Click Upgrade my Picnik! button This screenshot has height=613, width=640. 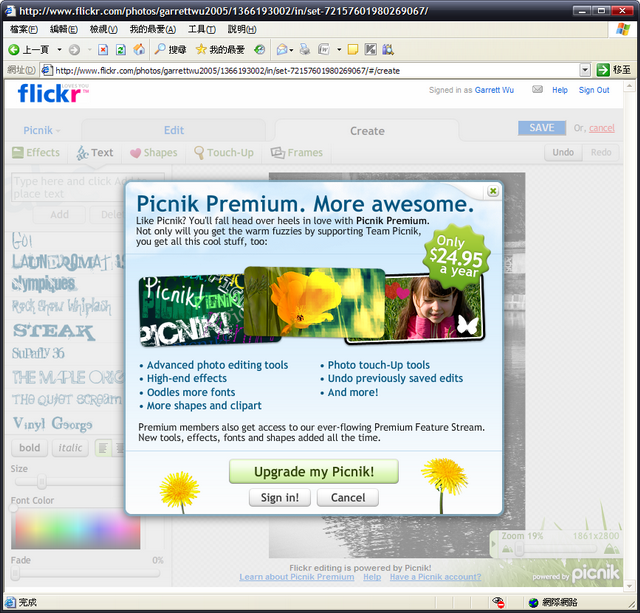click(x=313, y=471)
